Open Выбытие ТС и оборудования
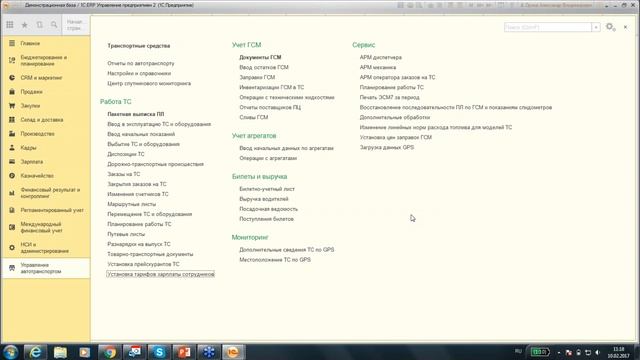The image size is (640, 360). click(x=144, y=144)
